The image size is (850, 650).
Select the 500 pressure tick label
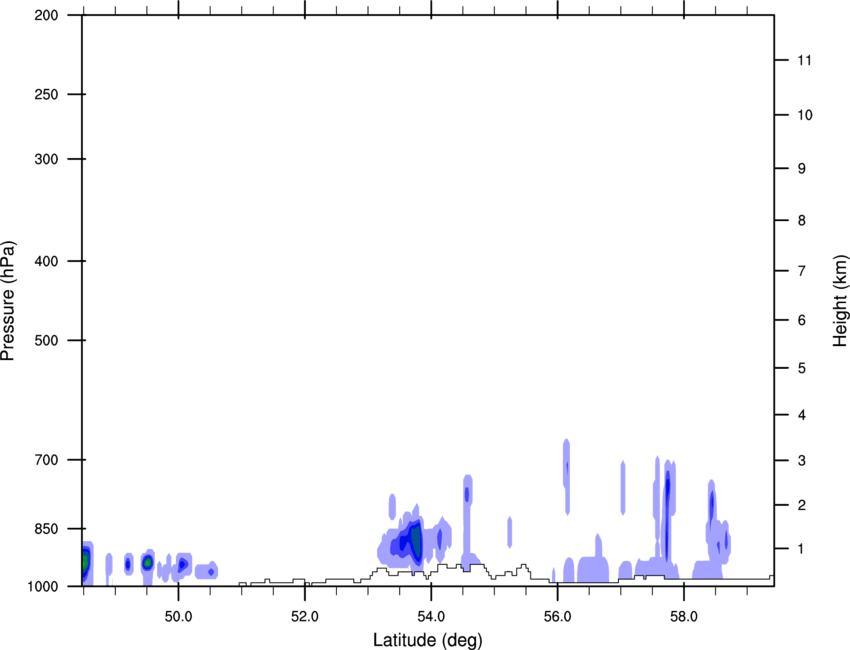coord(46,340)
